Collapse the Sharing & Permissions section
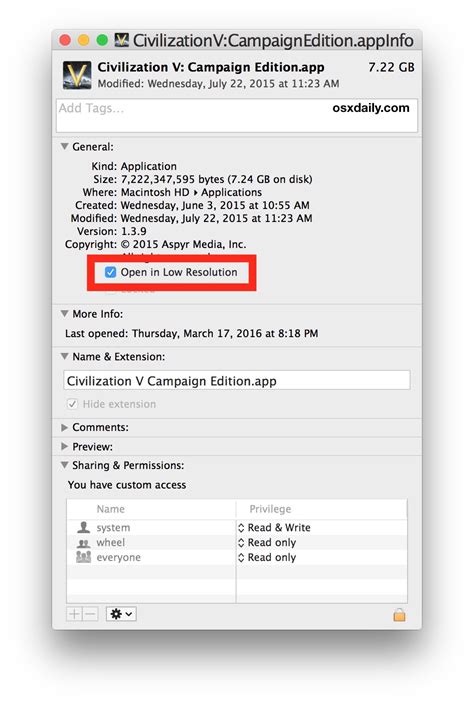 click(x=65, y=465)
